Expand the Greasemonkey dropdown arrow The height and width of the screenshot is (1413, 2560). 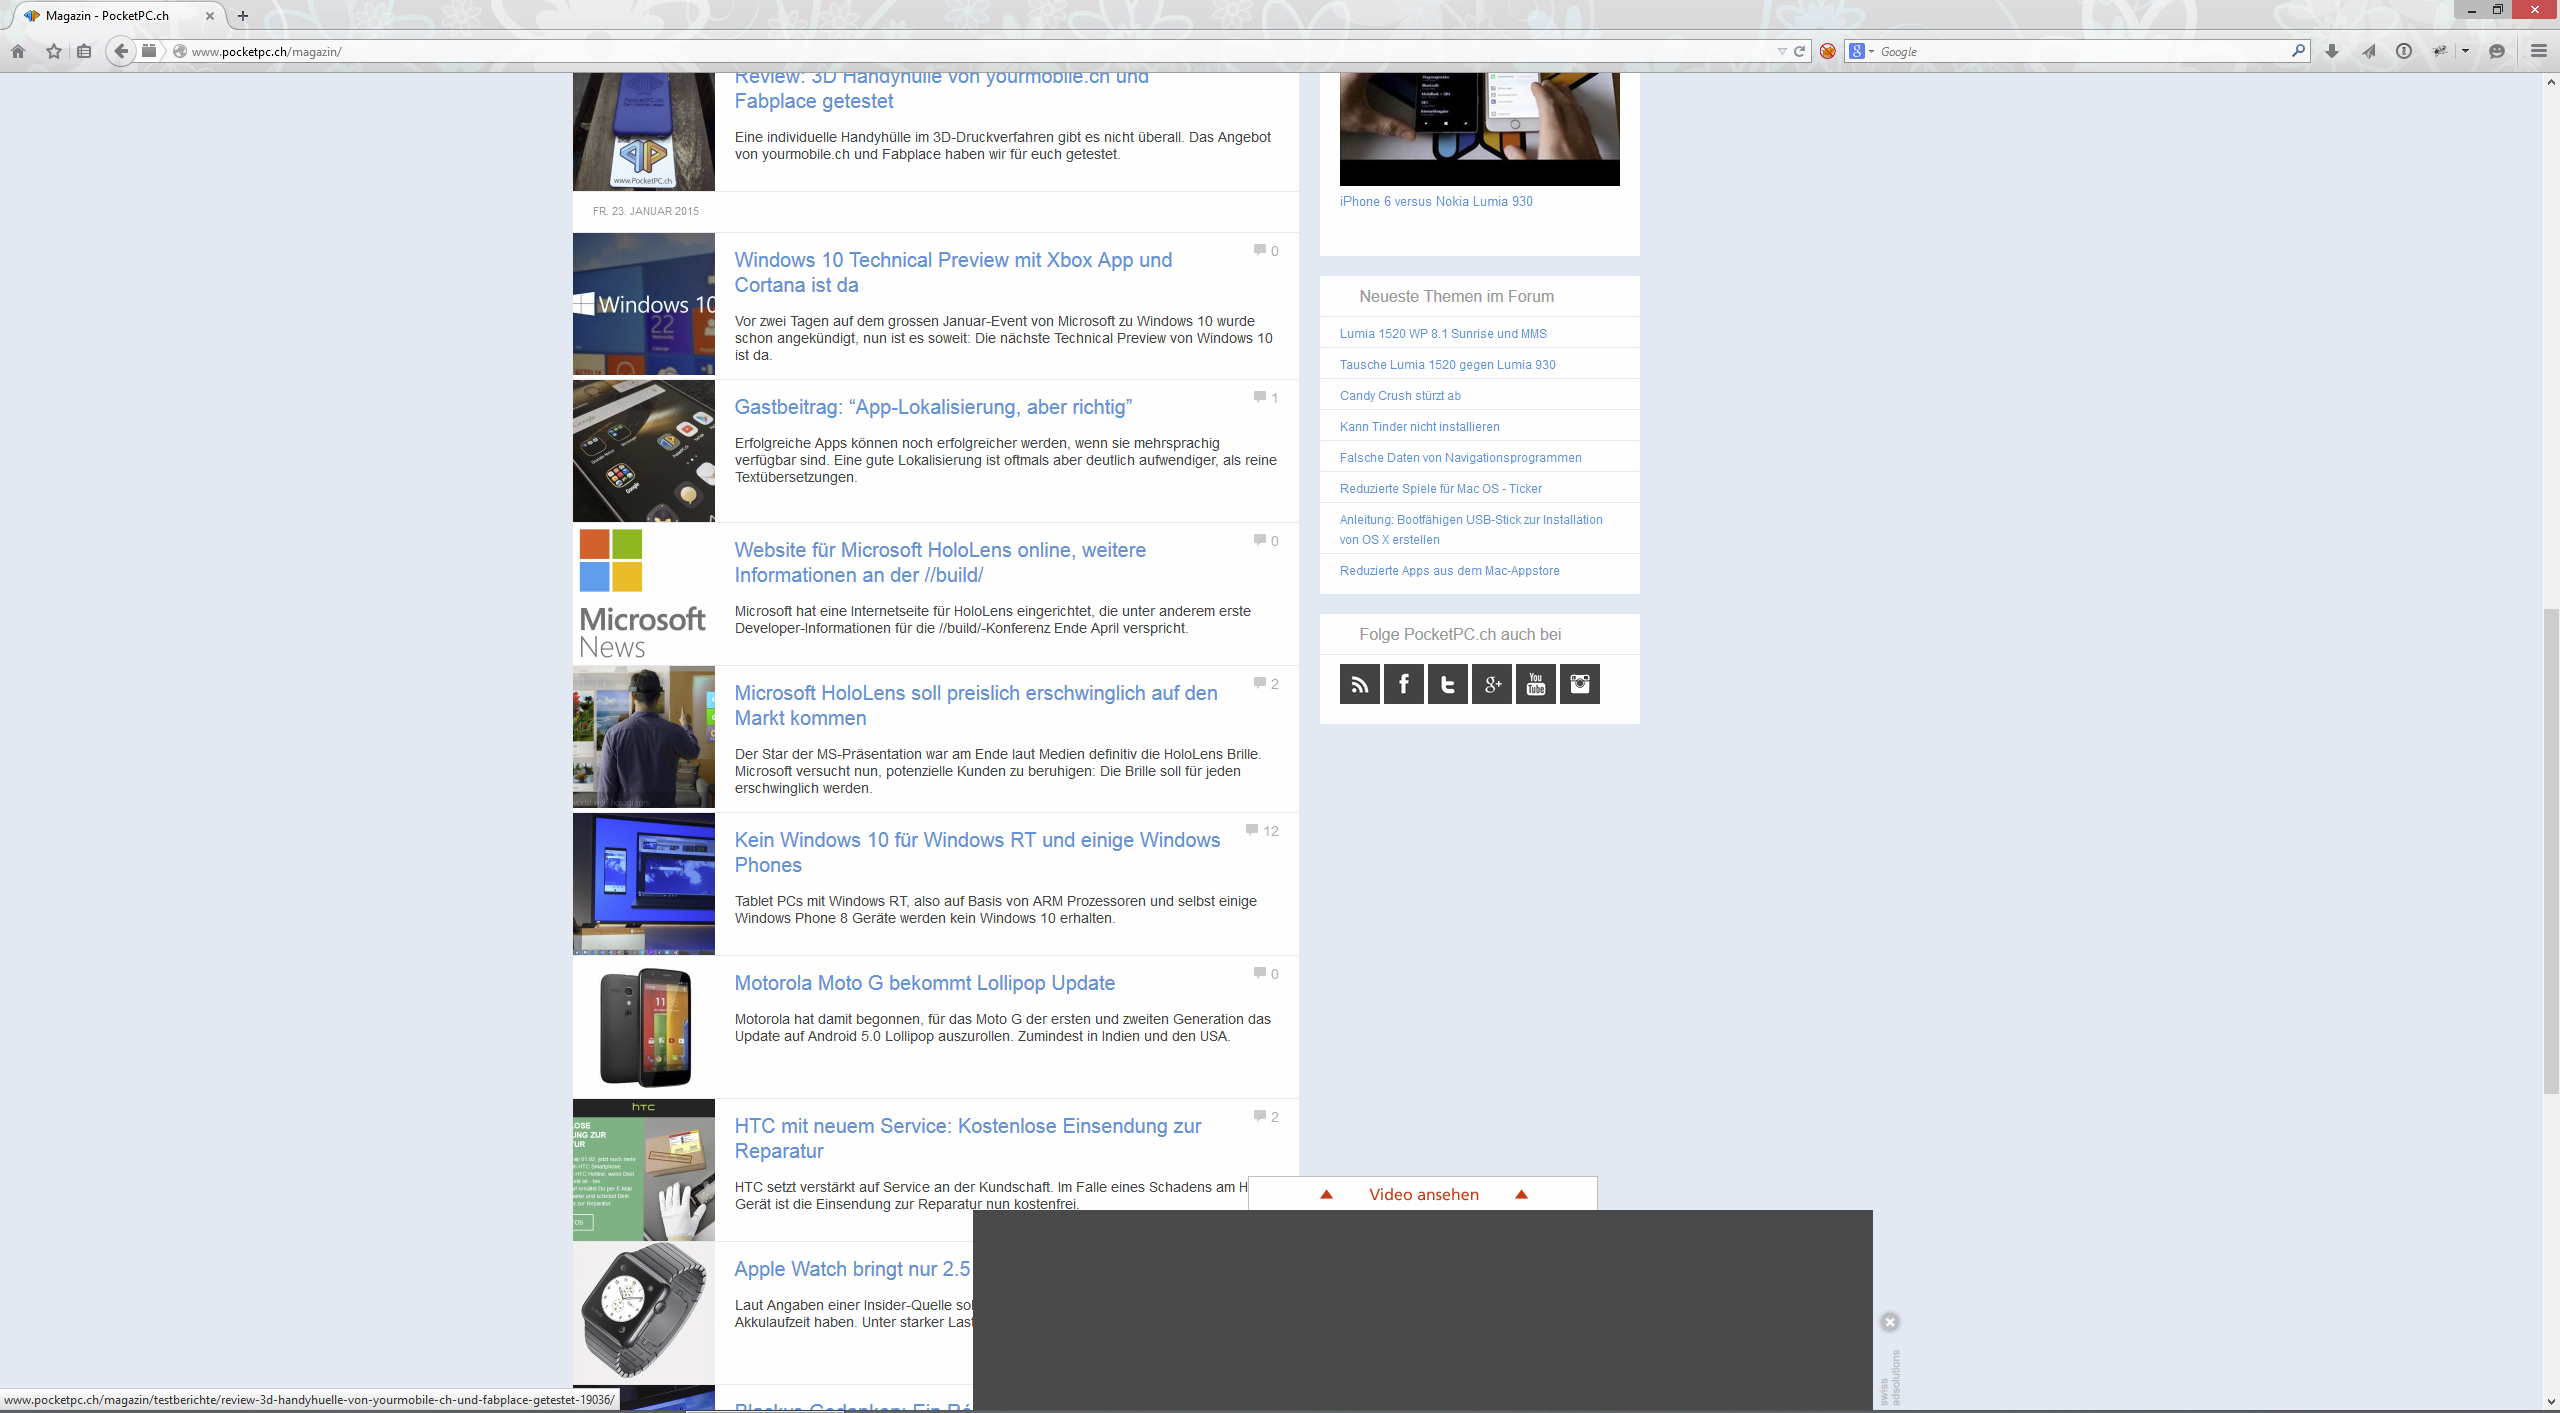pos(2465,51)
